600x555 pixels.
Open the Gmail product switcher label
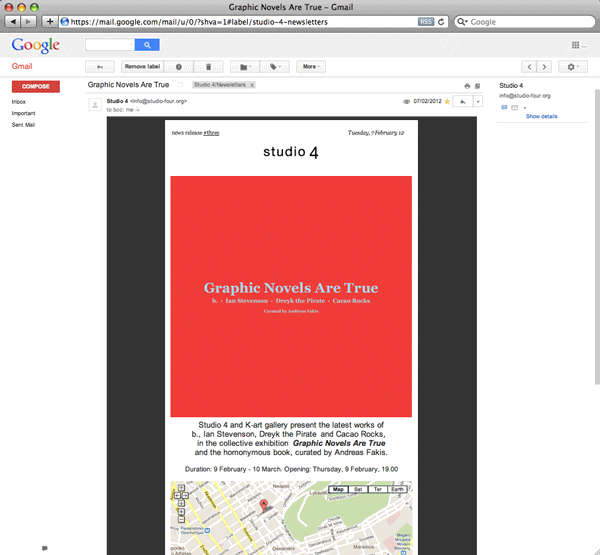point(22,66)
